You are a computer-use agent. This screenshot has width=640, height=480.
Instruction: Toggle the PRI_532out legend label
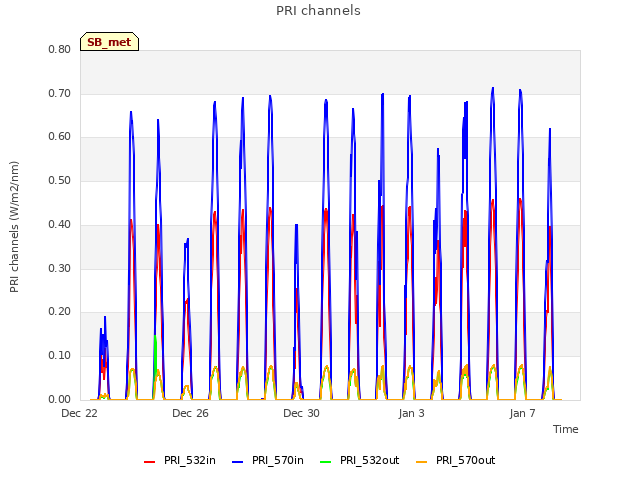(370, 460)
